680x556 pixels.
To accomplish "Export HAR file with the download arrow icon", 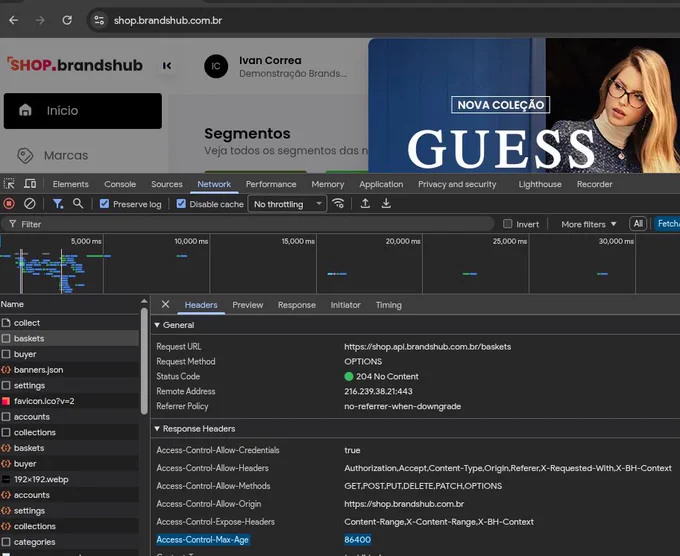I will (x=386, y=203).
